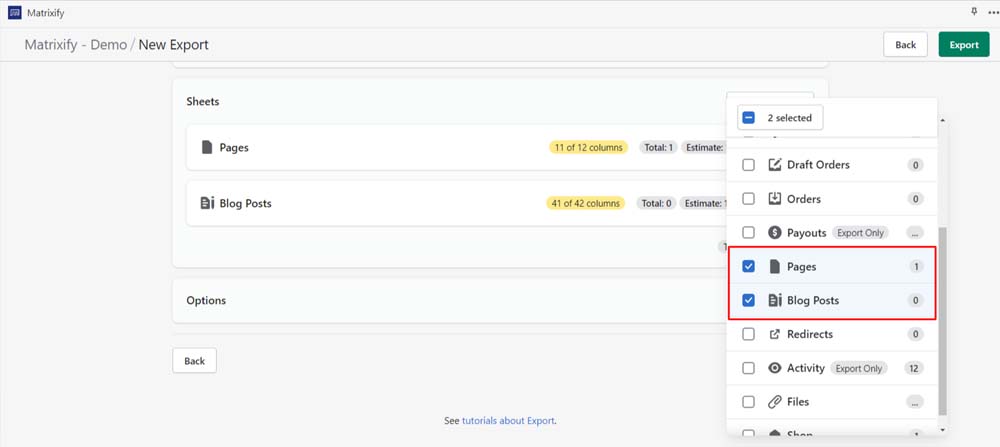The height and width of the screenshot is (447, 1000).
Task: Click the bottom-left Back button
Action: (x=195, y=361)
